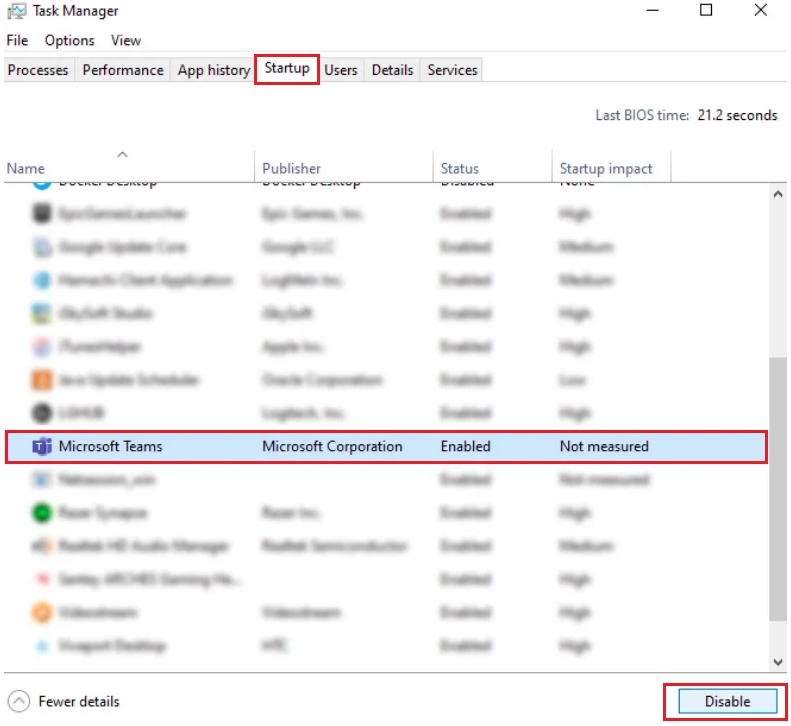Click the Last BIOS time label
The image size is (791, 726).
coord(642,116)
